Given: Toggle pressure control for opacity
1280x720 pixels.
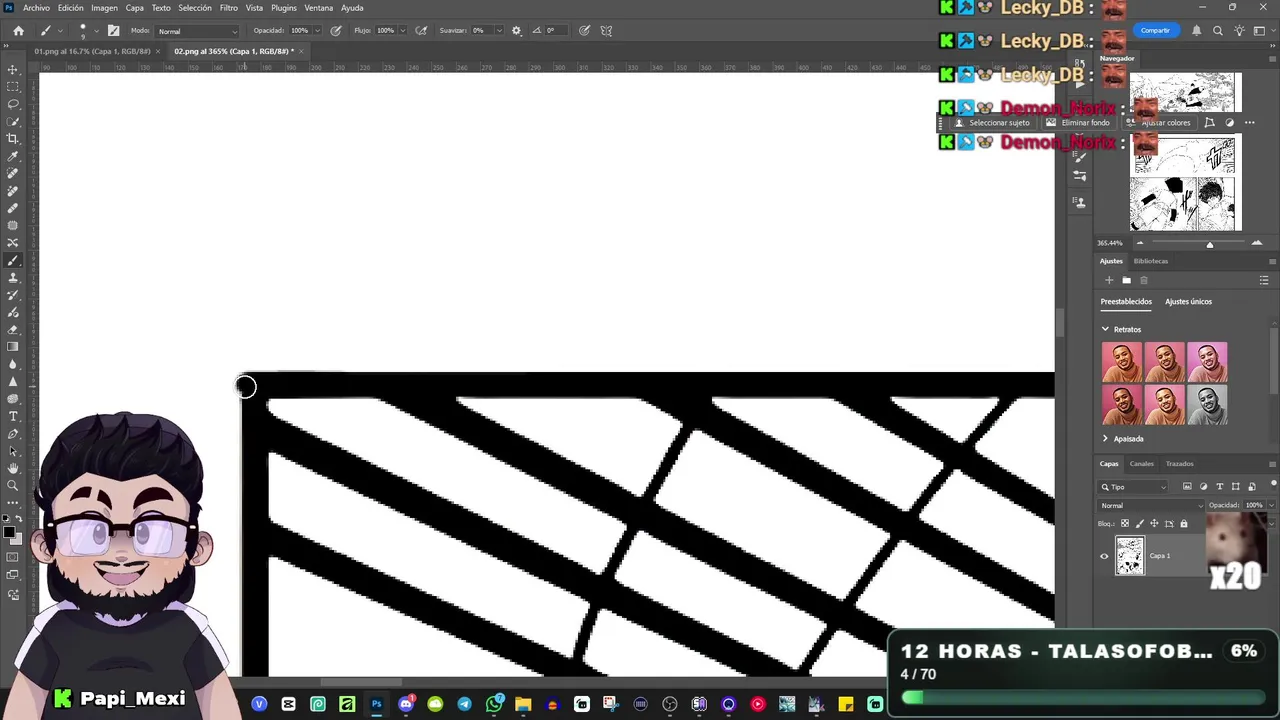Looking at the screenshot, I should point(336,30).
